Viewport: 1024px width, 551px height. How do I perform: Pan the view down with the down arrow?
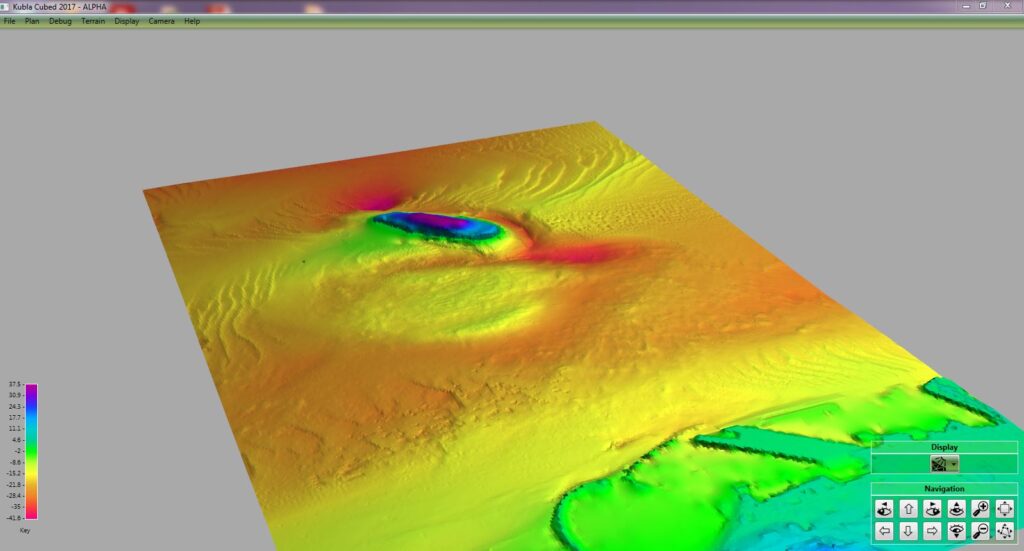click(x=908, y=531)
